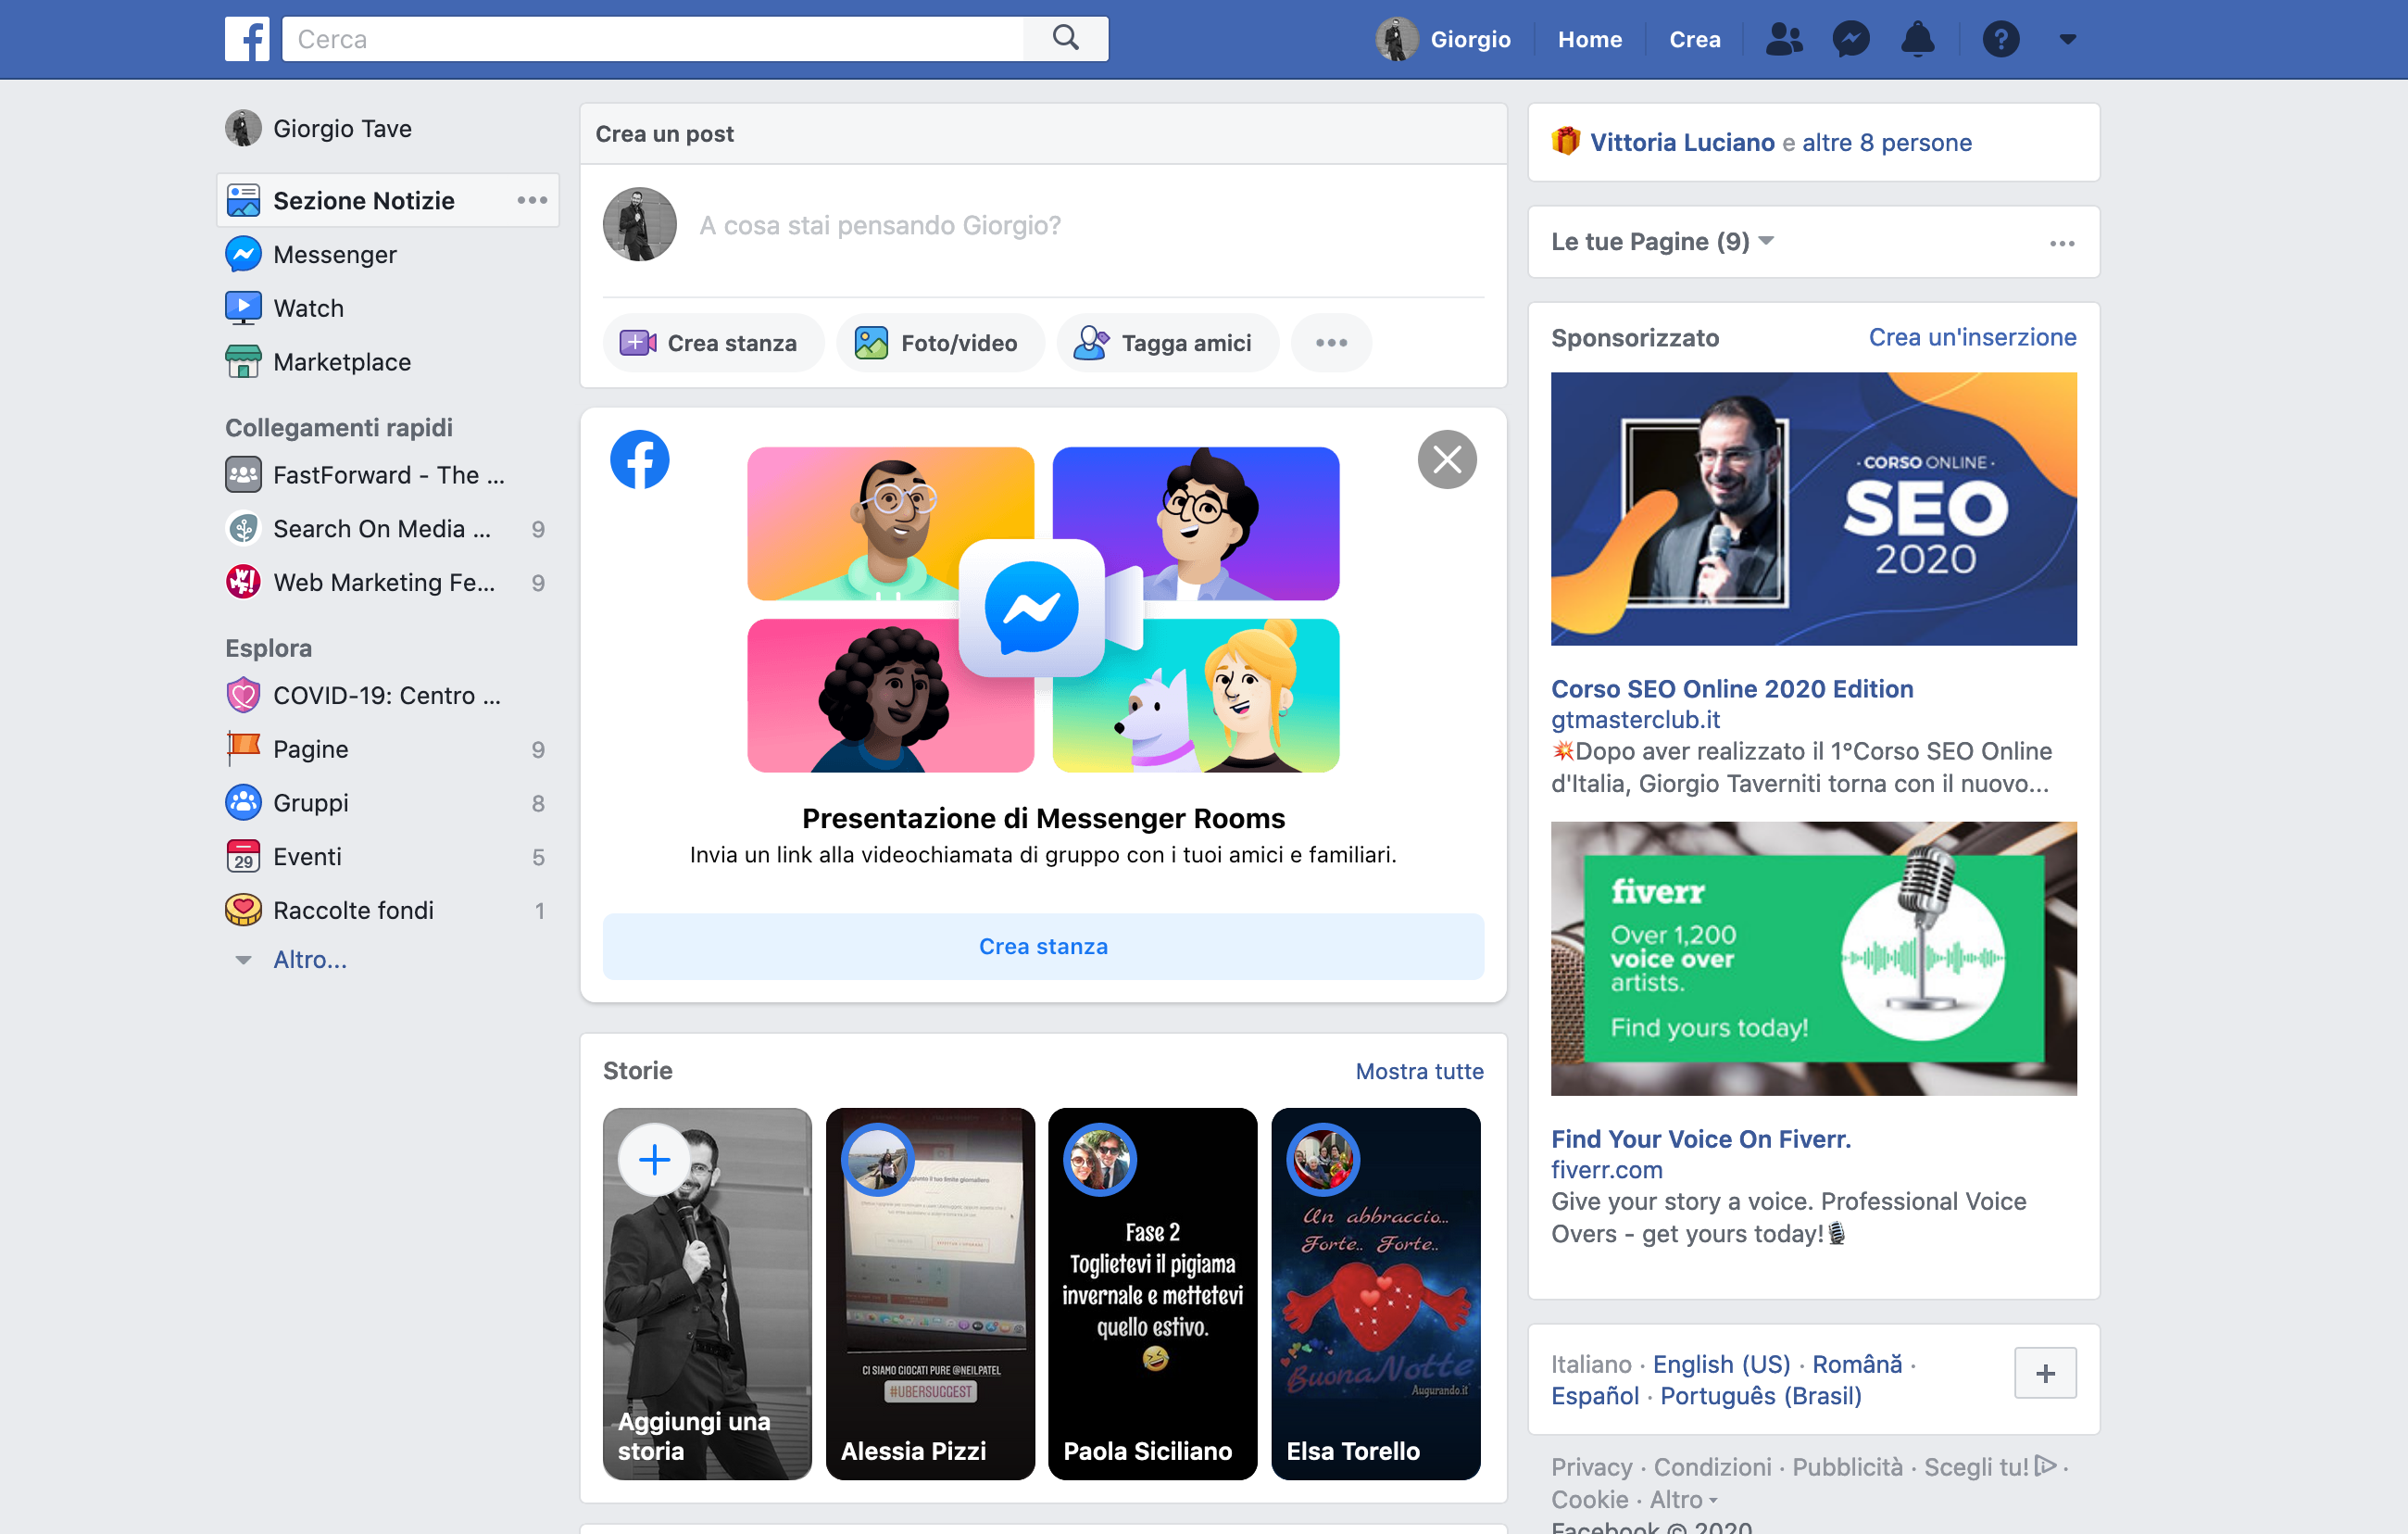Open Gruppi in Esplora
The width and height of the screenshot is (2408, 1534).
pyautogui.click(x=287, y=803)
